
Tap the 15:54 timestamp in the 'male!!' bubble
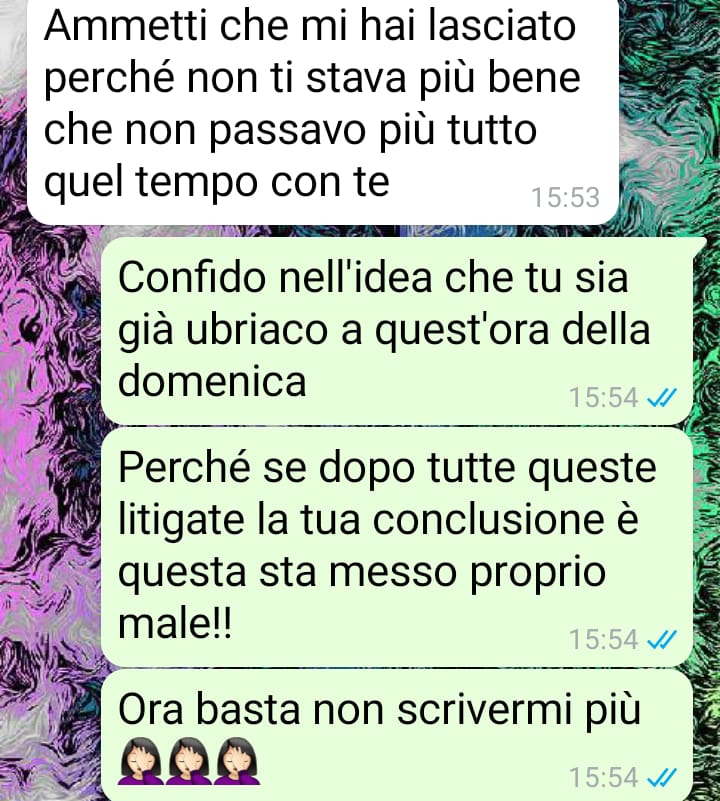click(x=604, y=639)
